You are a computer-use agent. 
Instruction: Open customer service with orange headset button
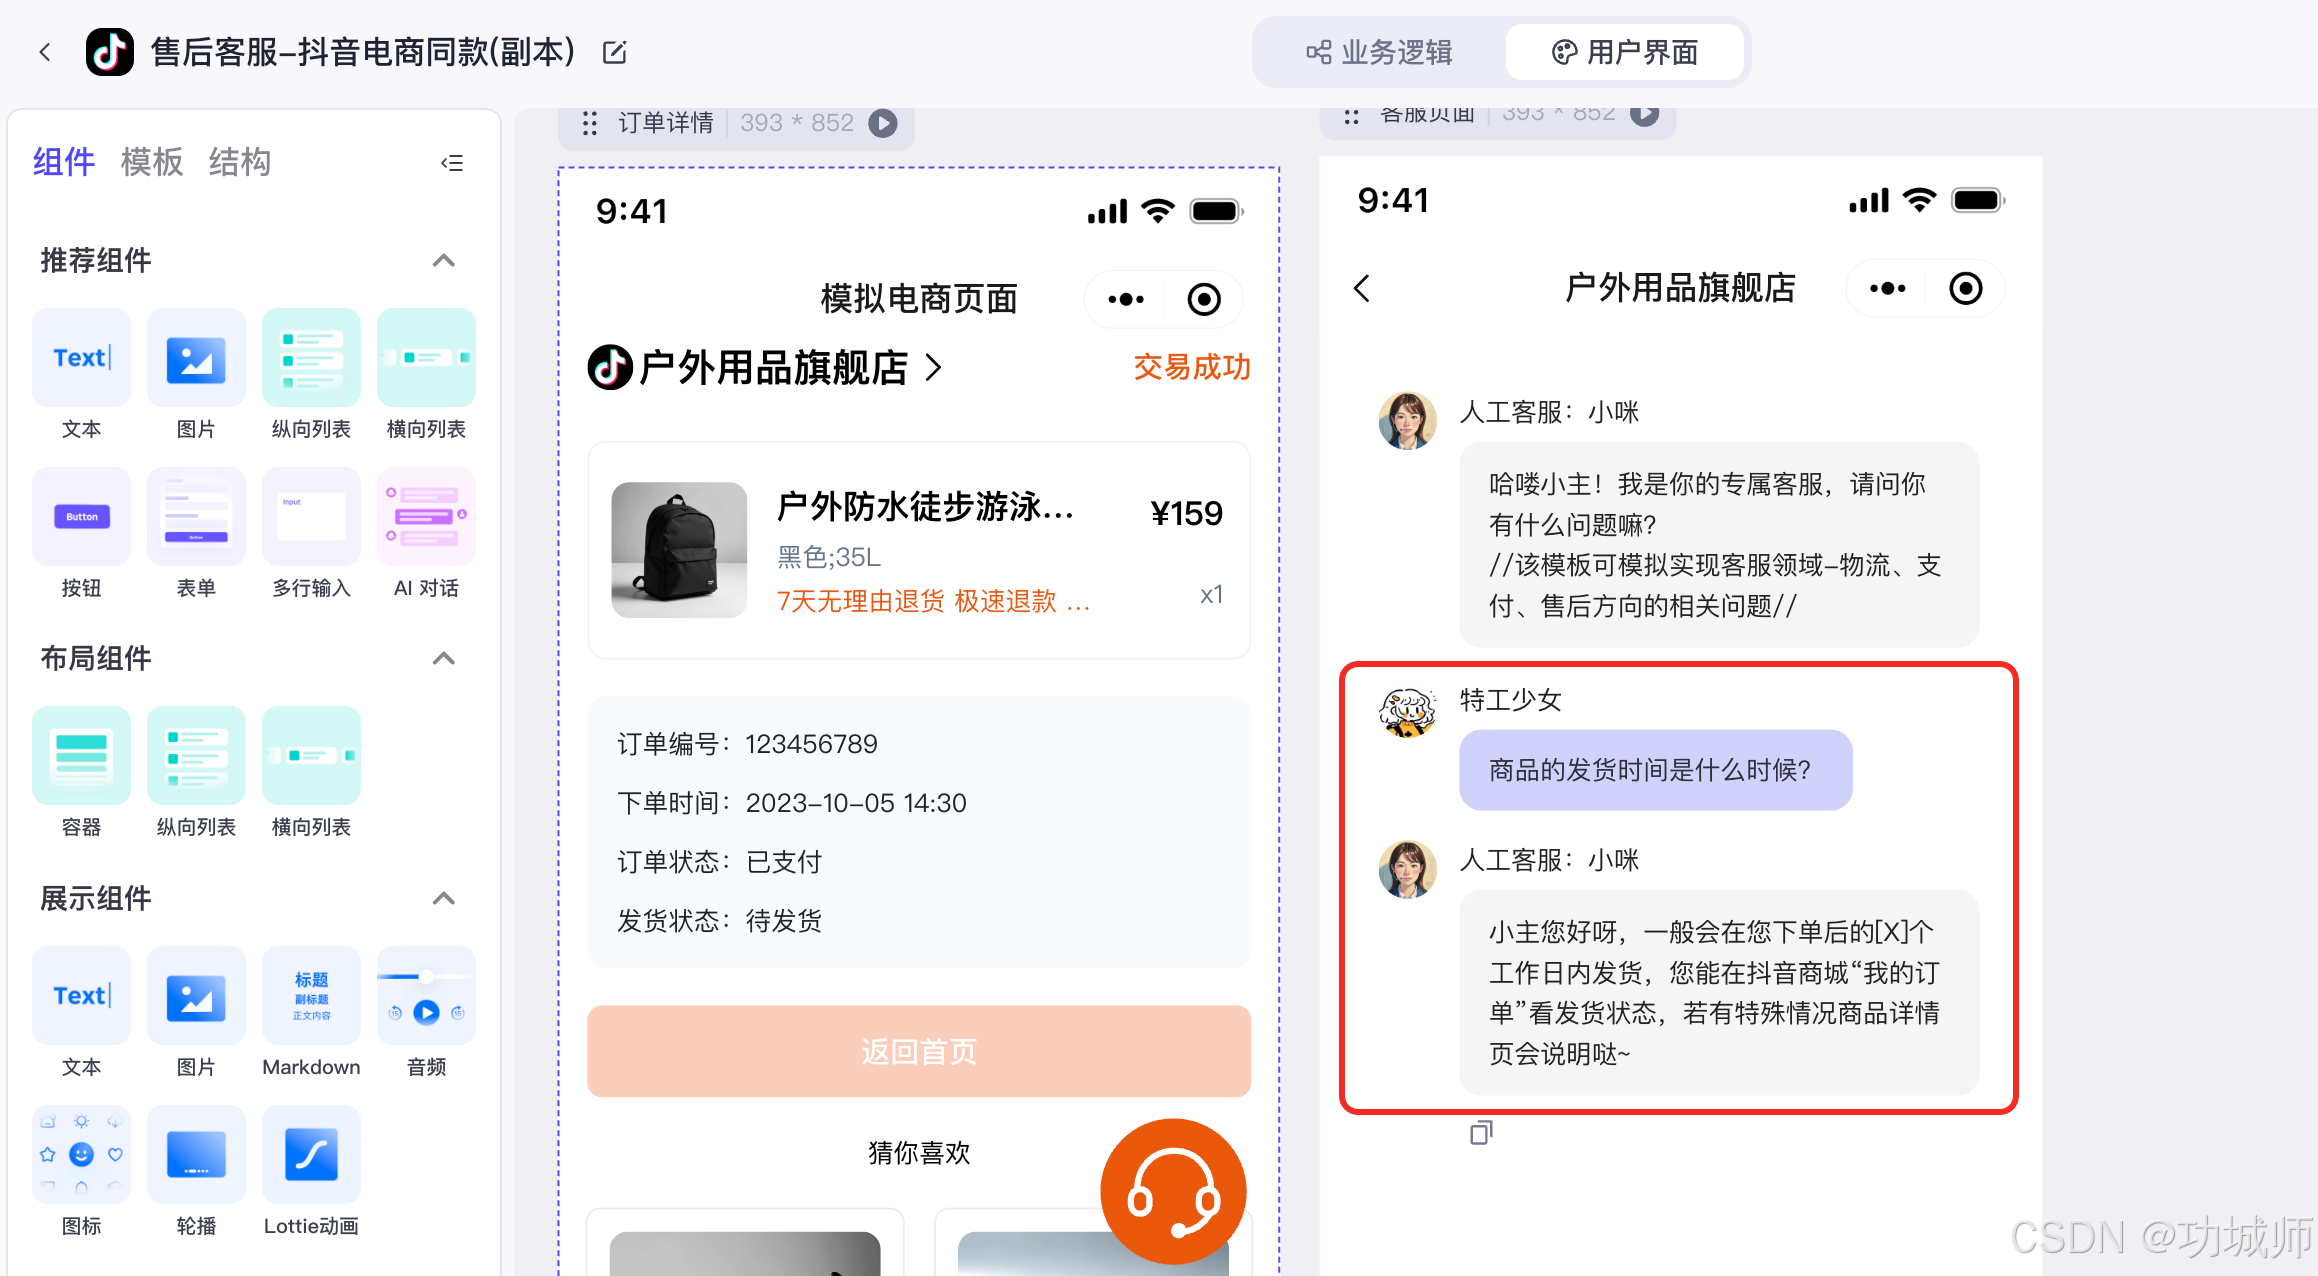[x=1174, y=1191]
